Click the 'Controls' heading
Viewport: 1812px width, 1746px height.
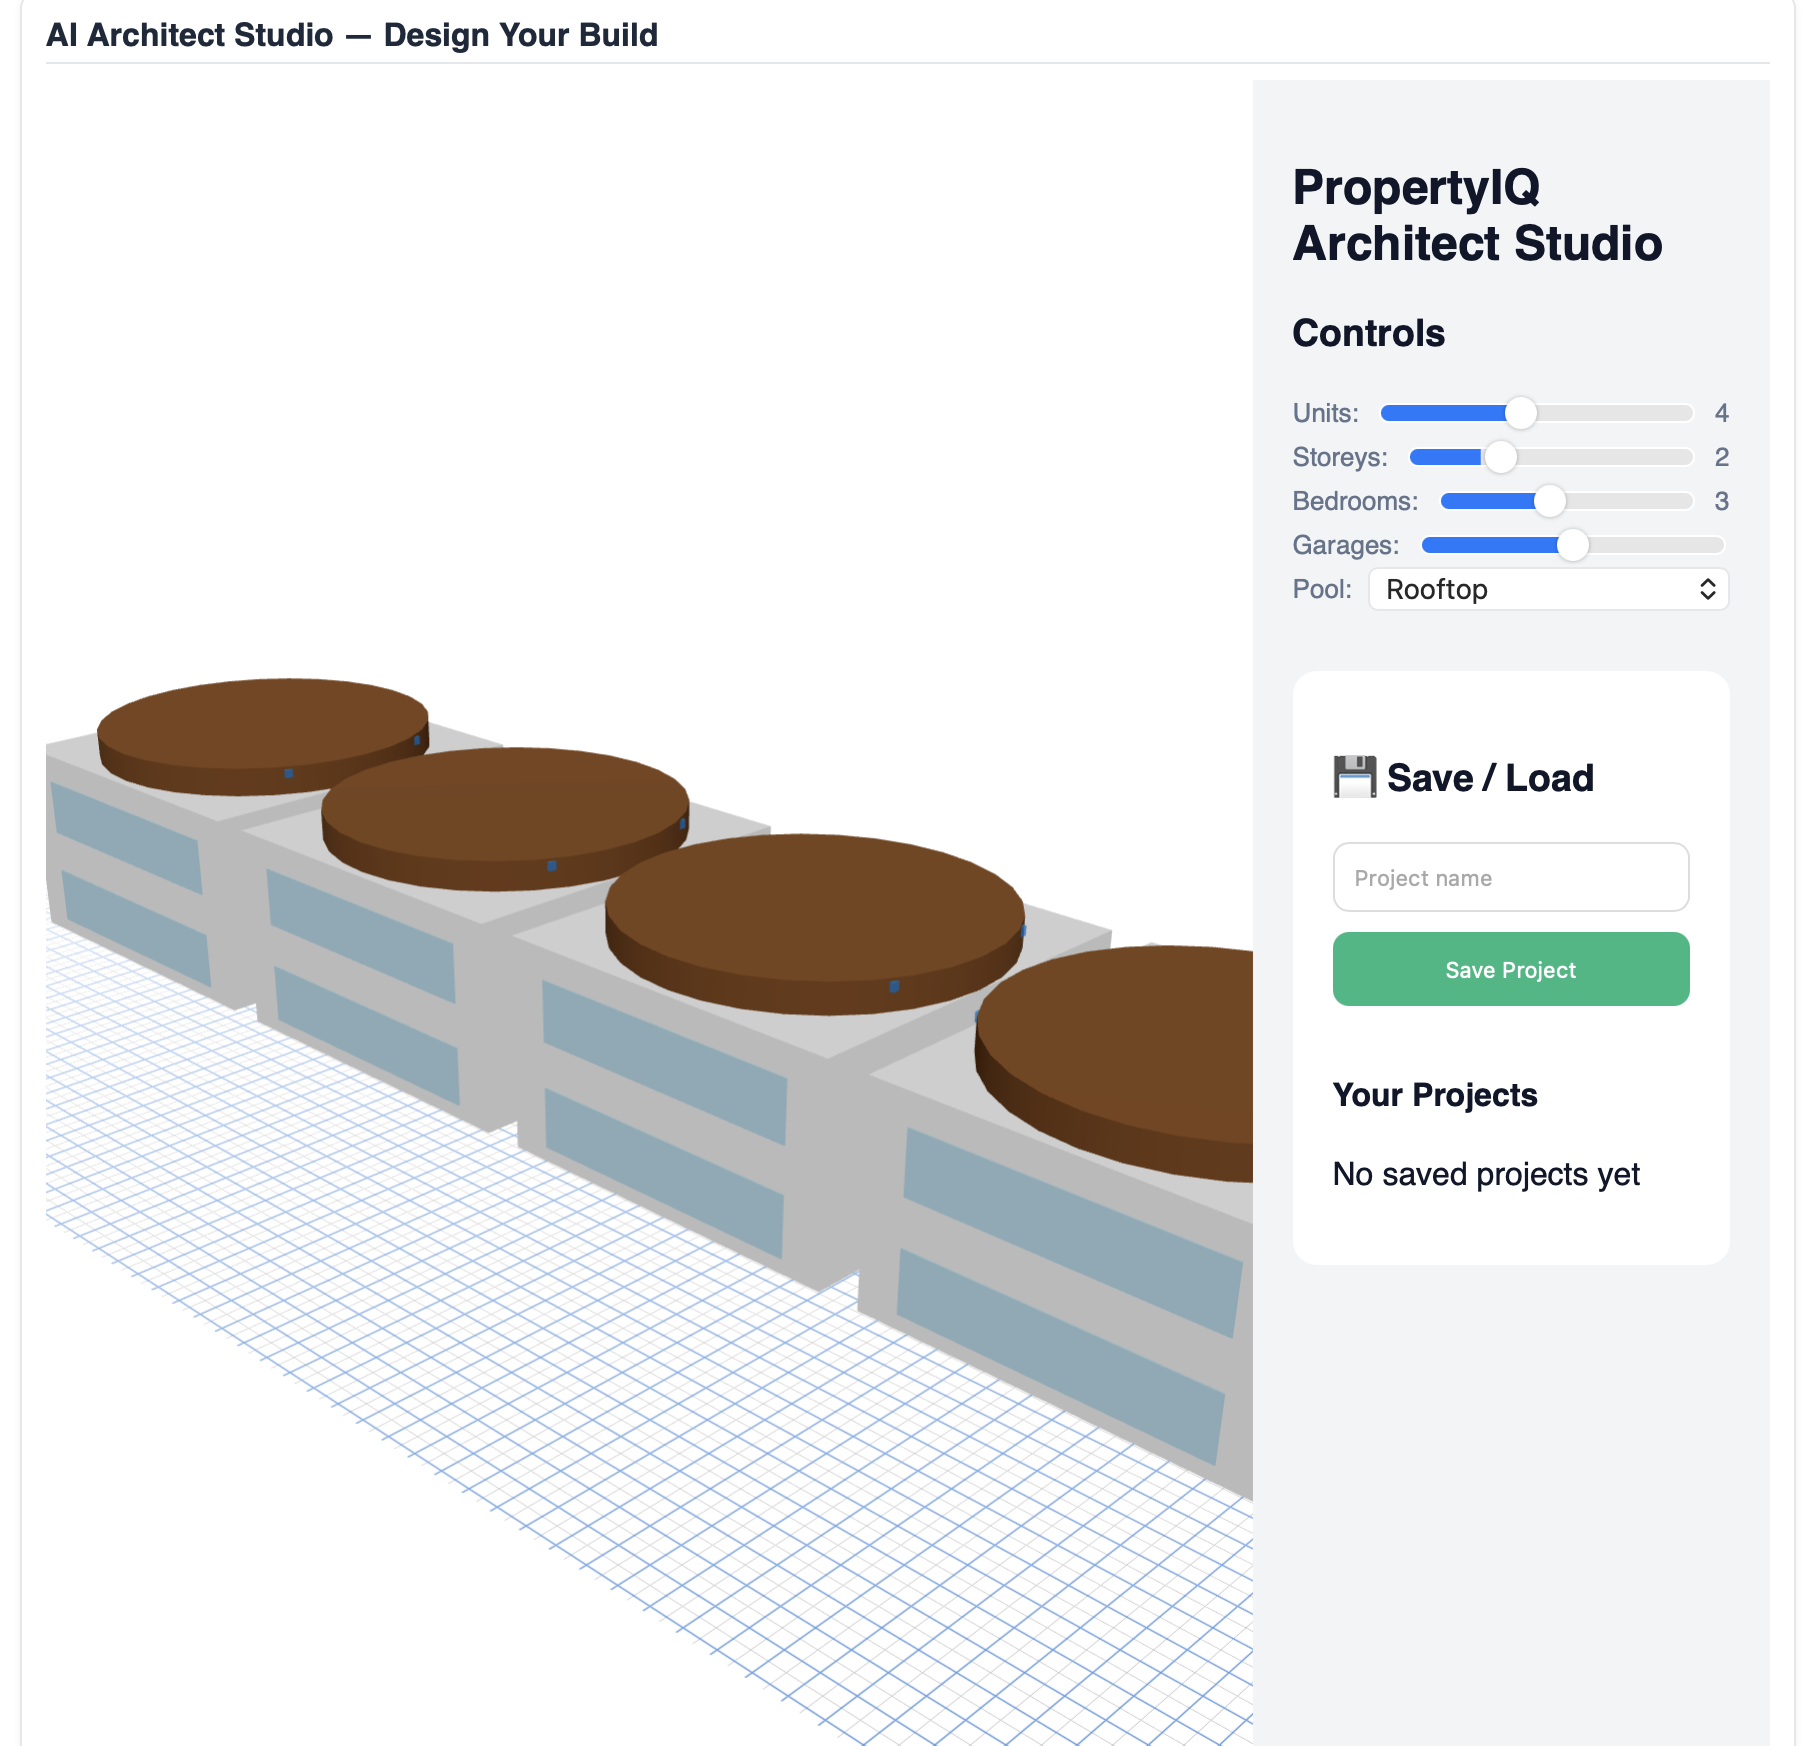click(x=1368, y=333)
